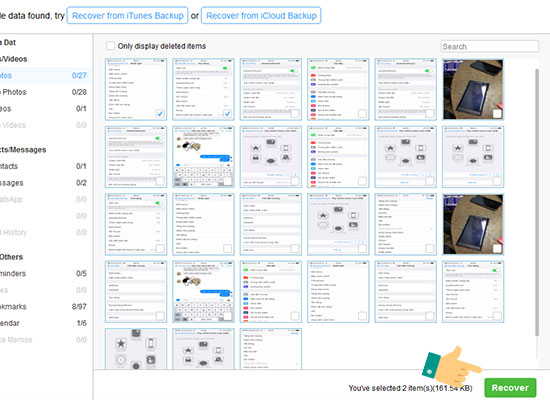Select the Photos category with 0/27 count
The width and height of the screenshot is (550, 400).
[x=43, y=75]
